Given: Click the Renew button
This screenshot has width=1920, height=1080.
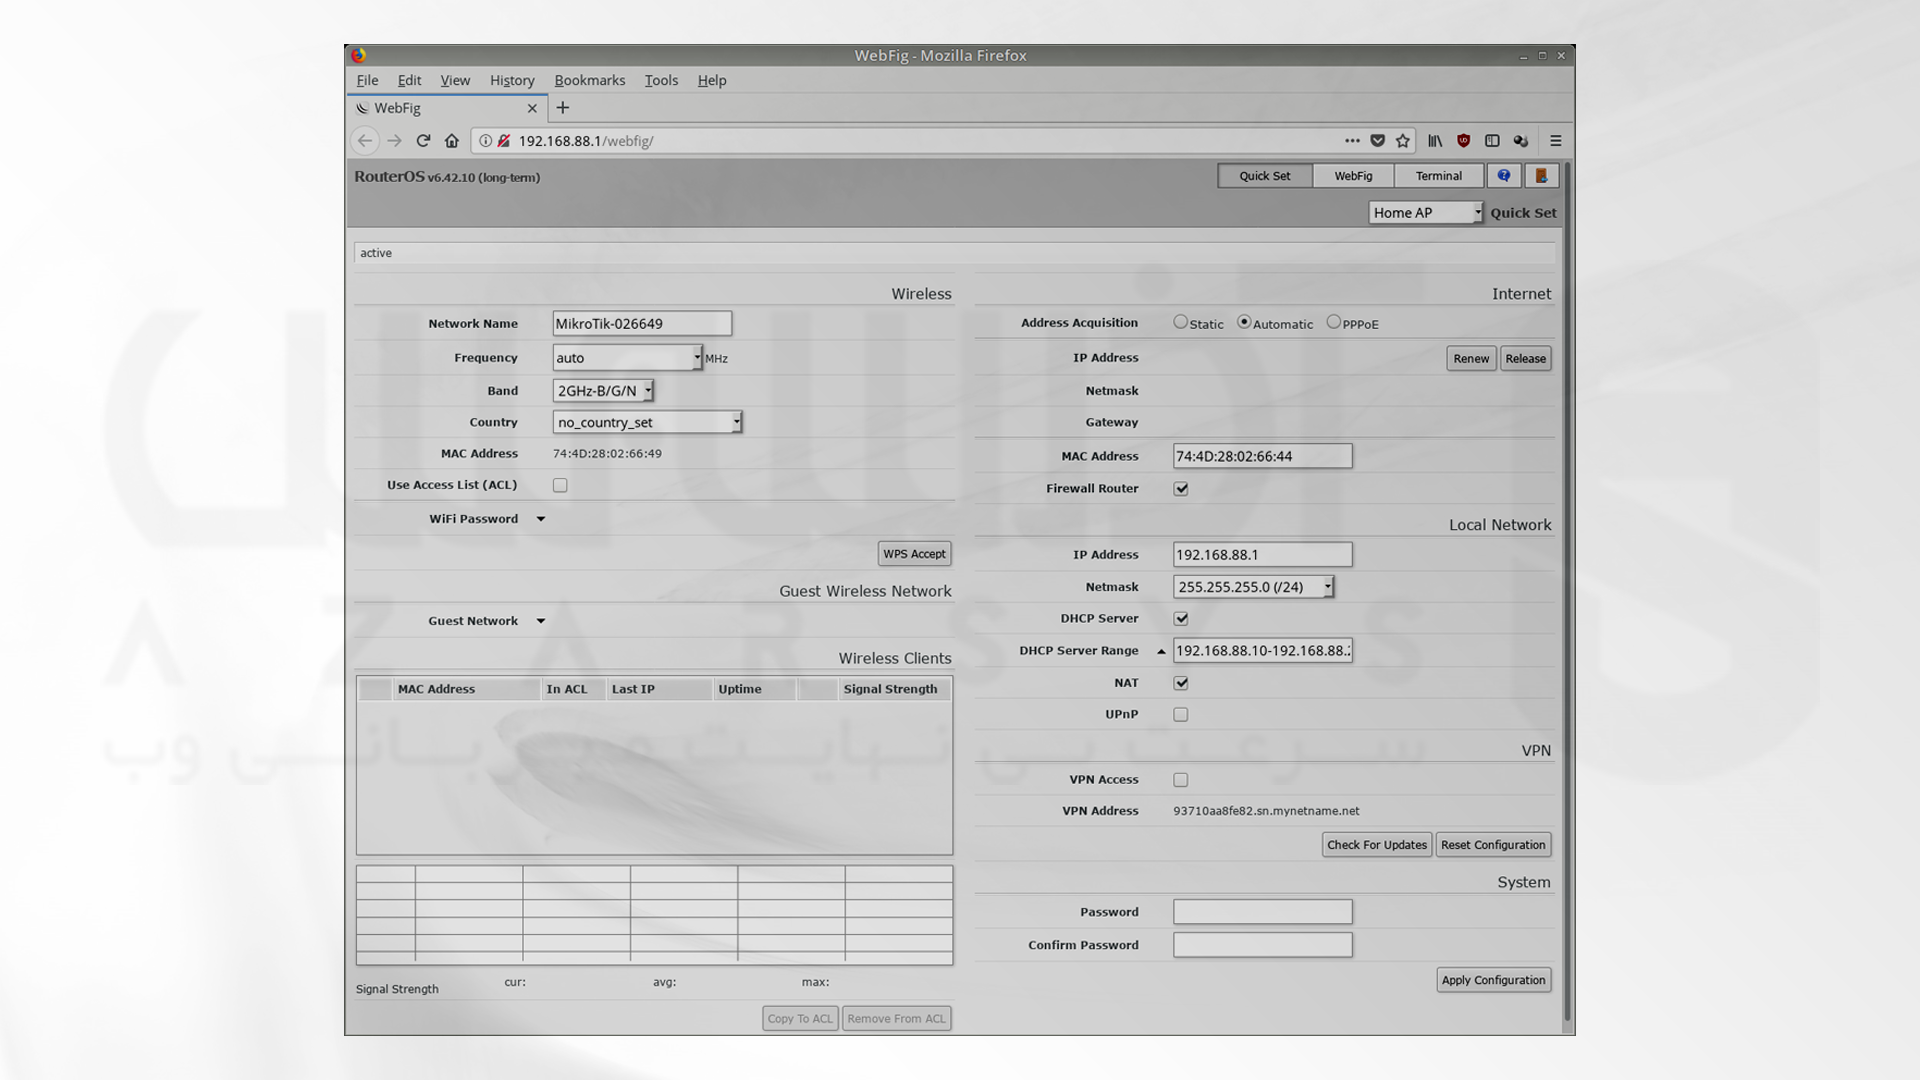Looking at the screenshot, I should [x=1471, y=358].
